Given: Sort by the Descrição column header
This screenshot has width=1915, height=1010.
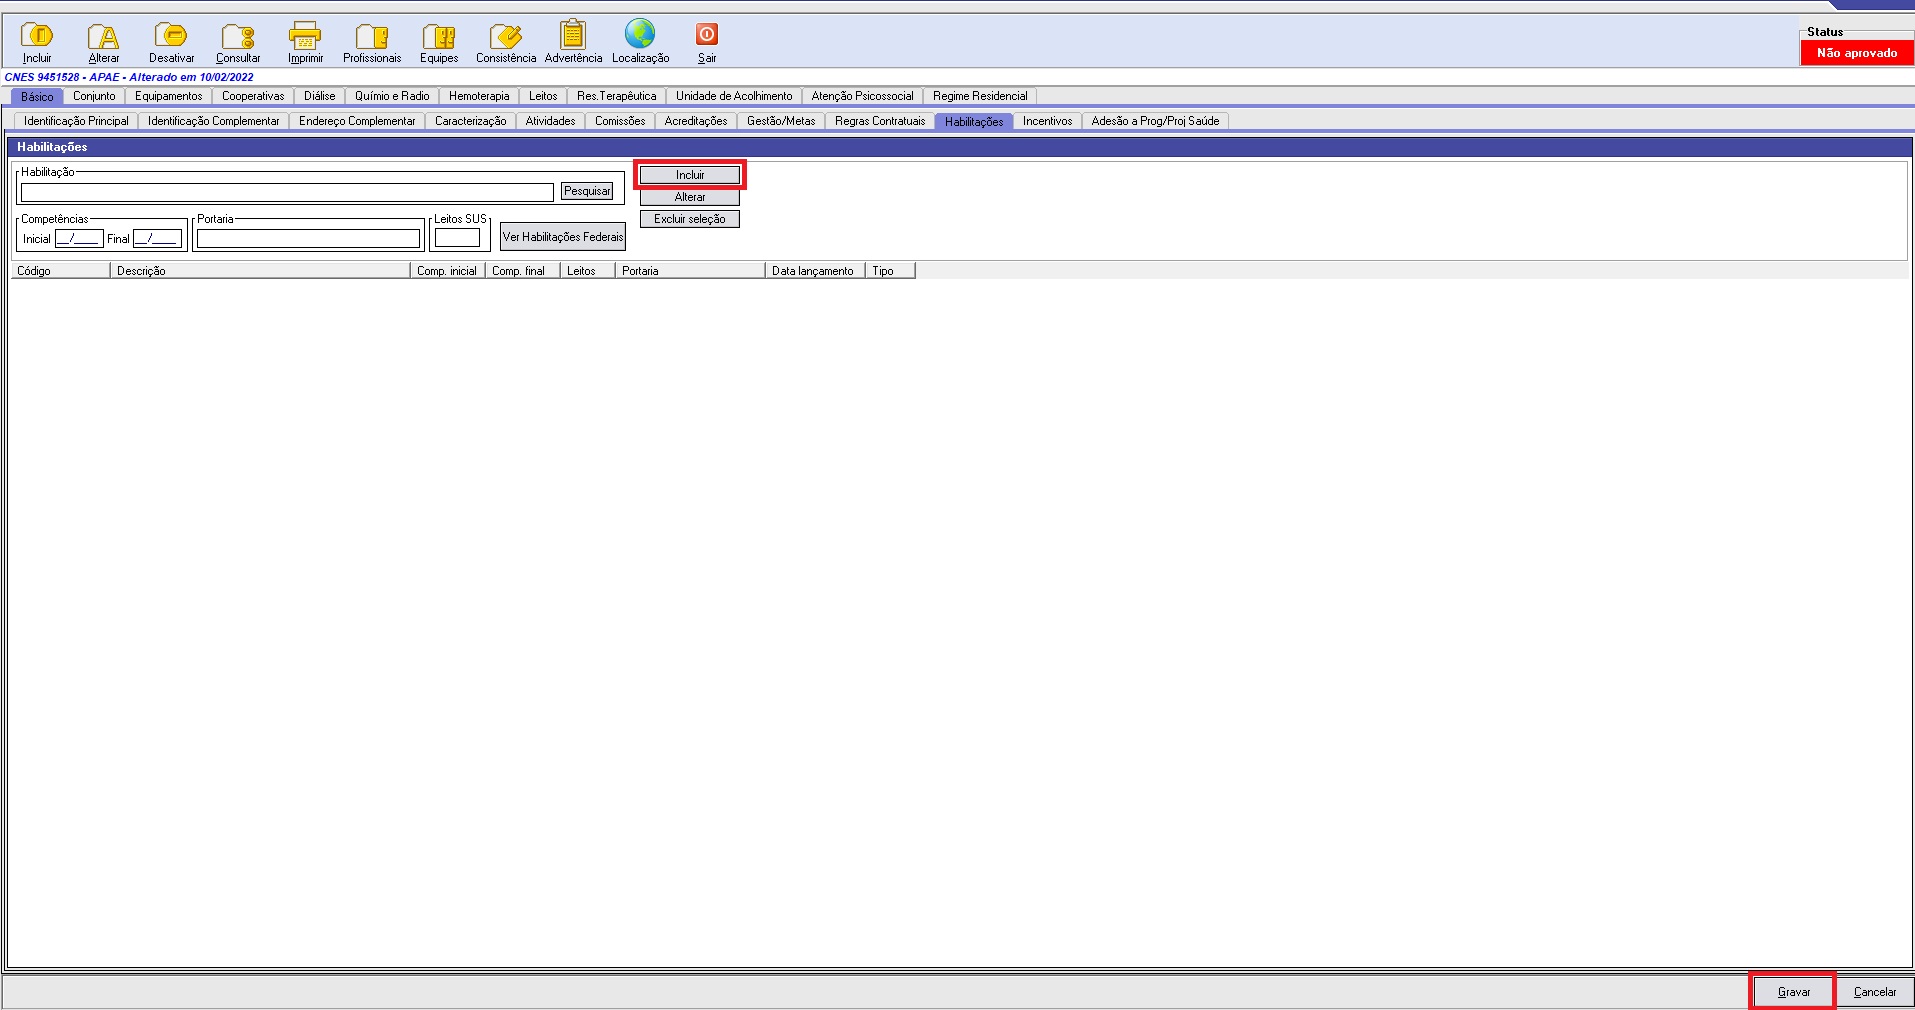Looking at the screenshot, I should coord(260,271).
